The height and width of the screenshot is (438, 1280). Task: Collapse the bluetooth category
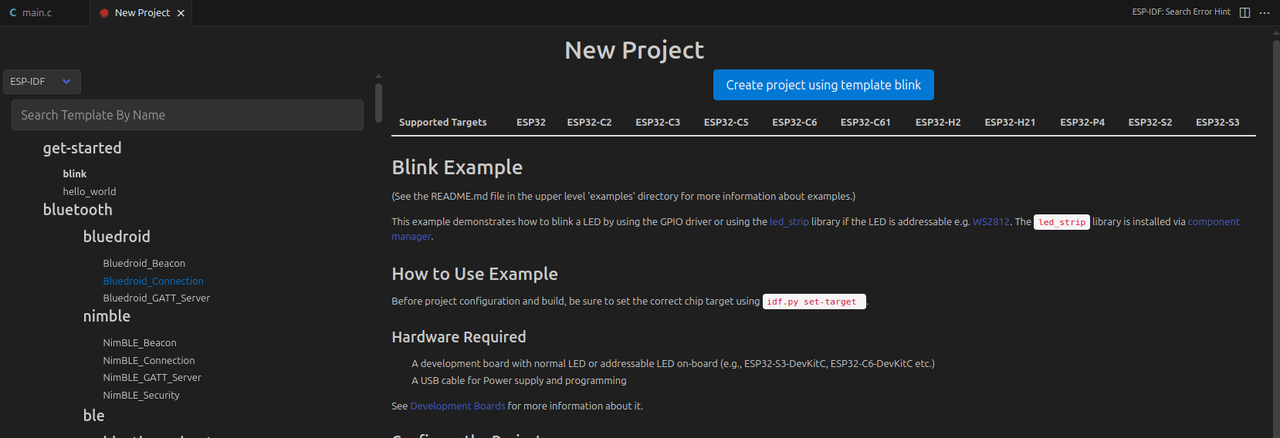point(77,210)
